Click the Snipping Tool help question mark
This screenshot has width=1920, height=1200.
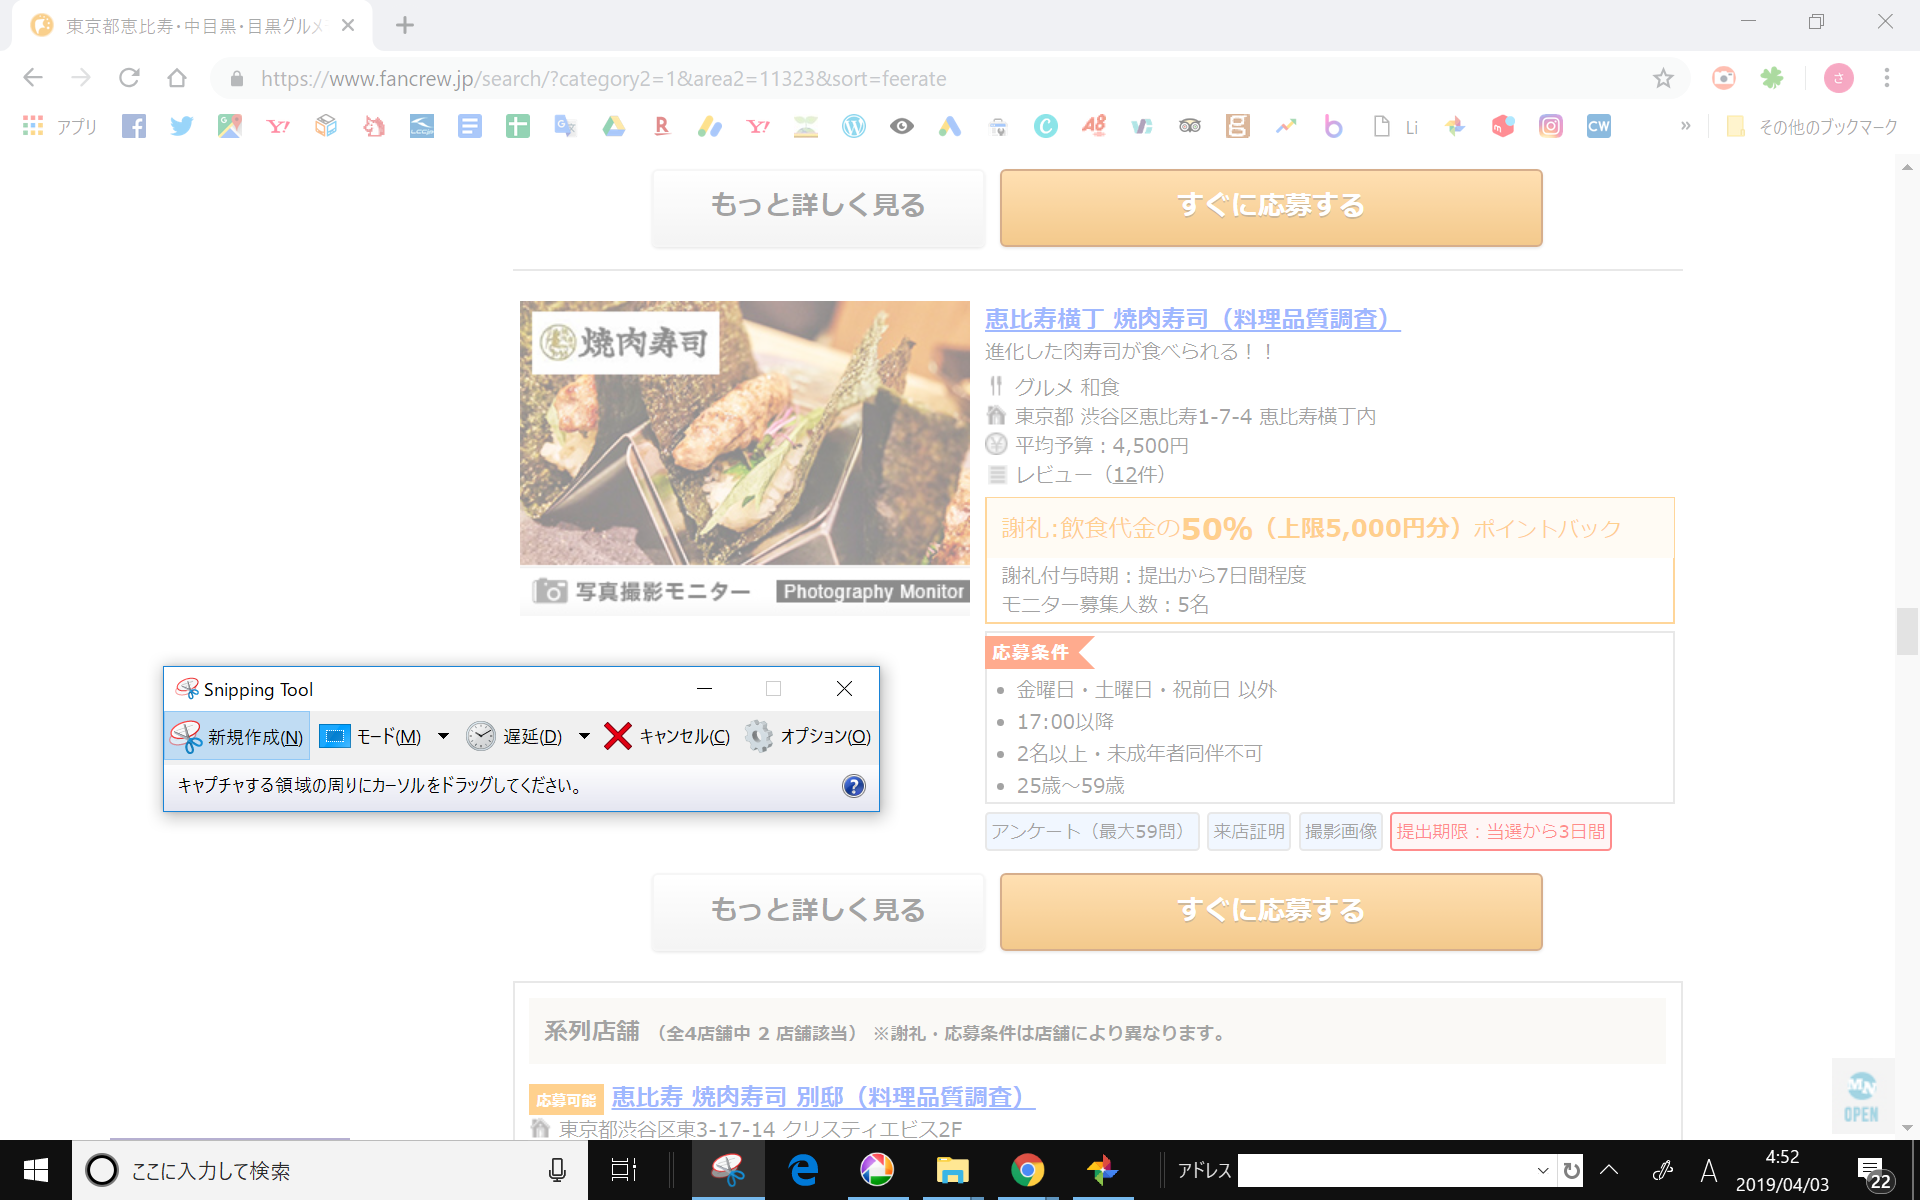pos(853,786)
